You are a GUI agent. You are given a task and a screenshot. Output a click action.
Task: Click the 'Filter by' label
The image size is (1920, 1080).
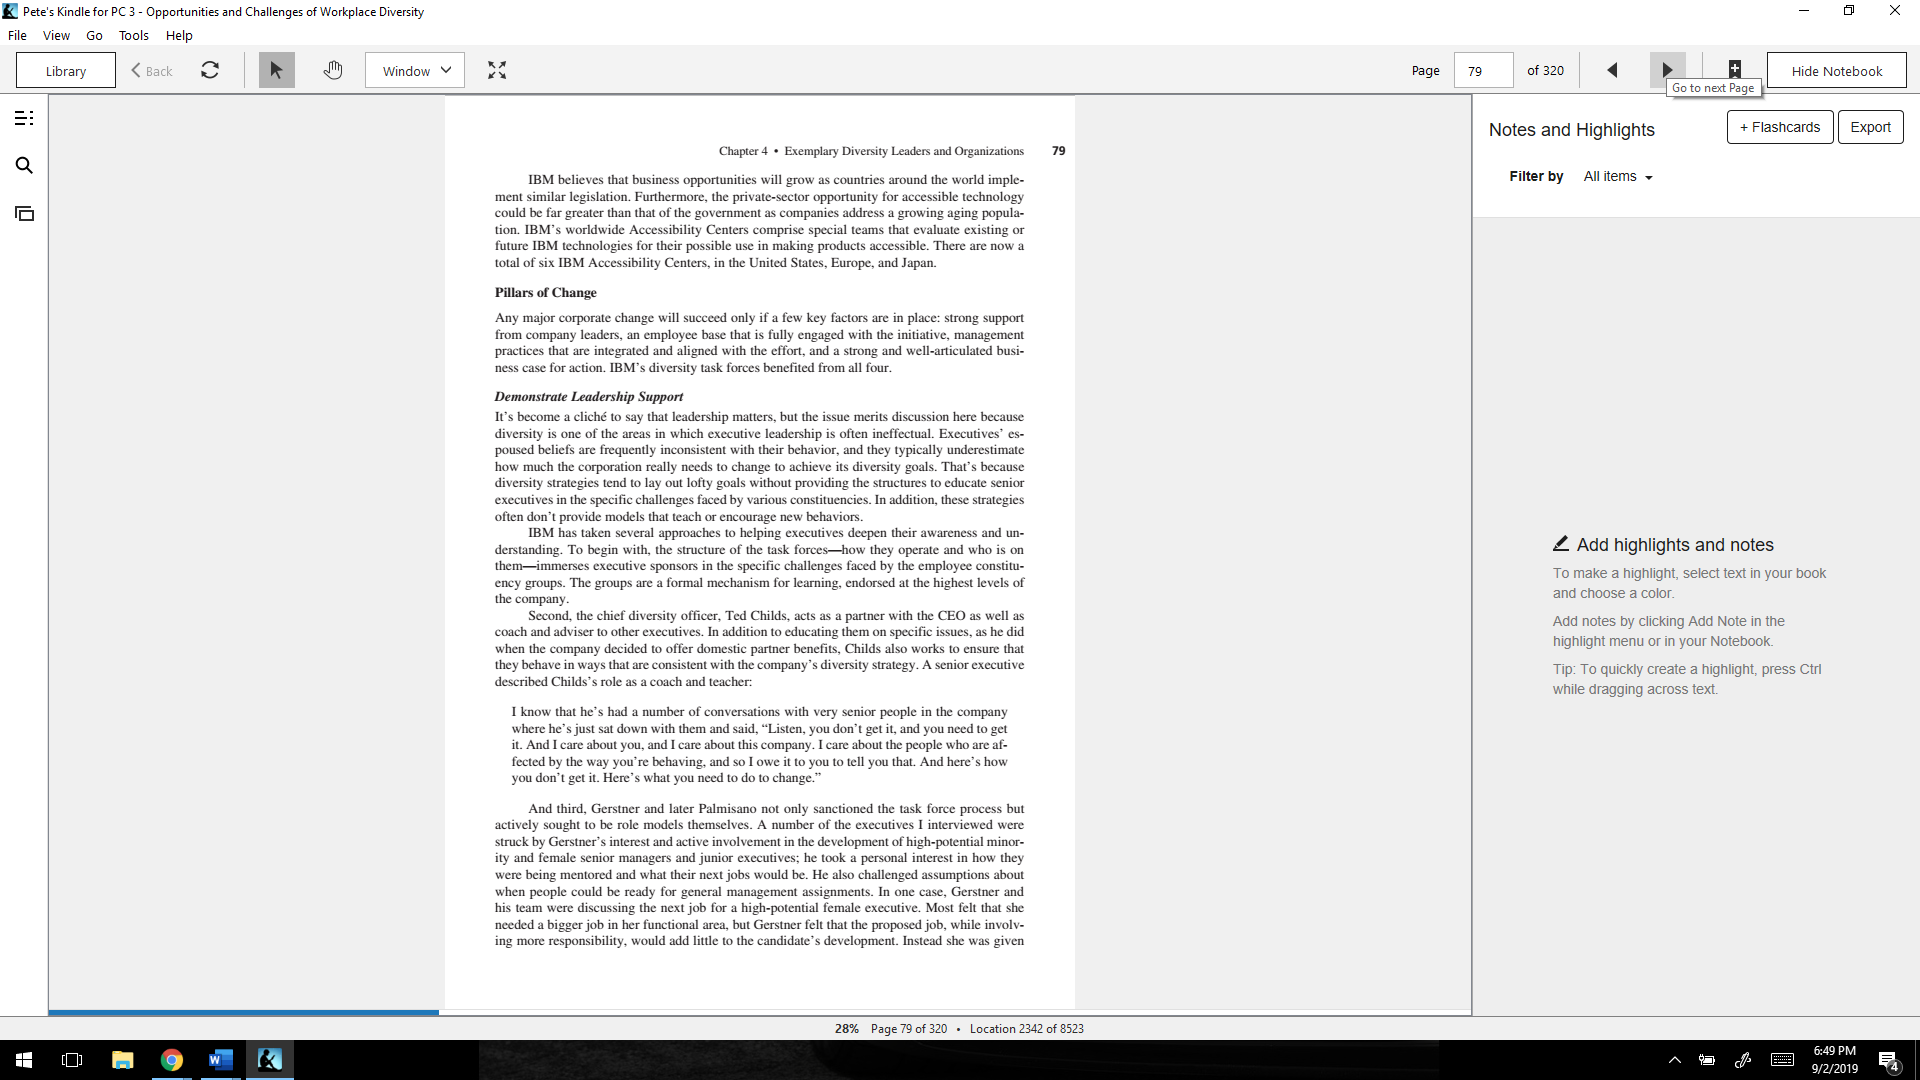pyautogui.click(x=1536, y=177)
